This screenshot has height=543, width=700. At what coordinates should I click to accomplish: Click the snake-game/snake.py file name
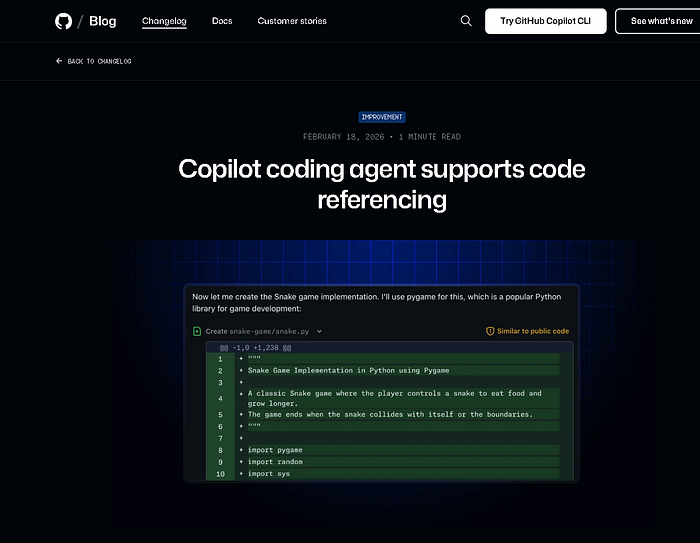point(269,331)
